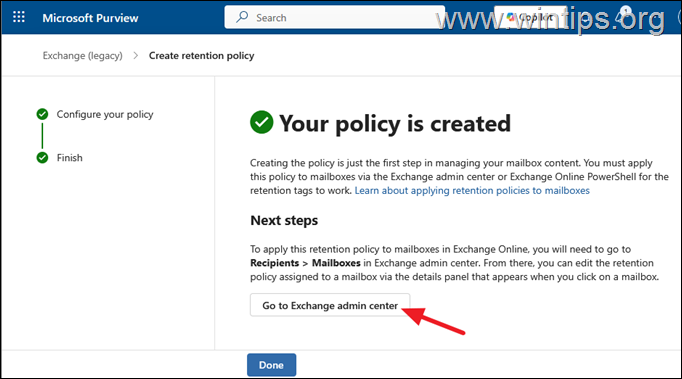The width and height of the screenshot is (682, 379).
Task: Click the bold Recipients text
Action: (274, 263)
